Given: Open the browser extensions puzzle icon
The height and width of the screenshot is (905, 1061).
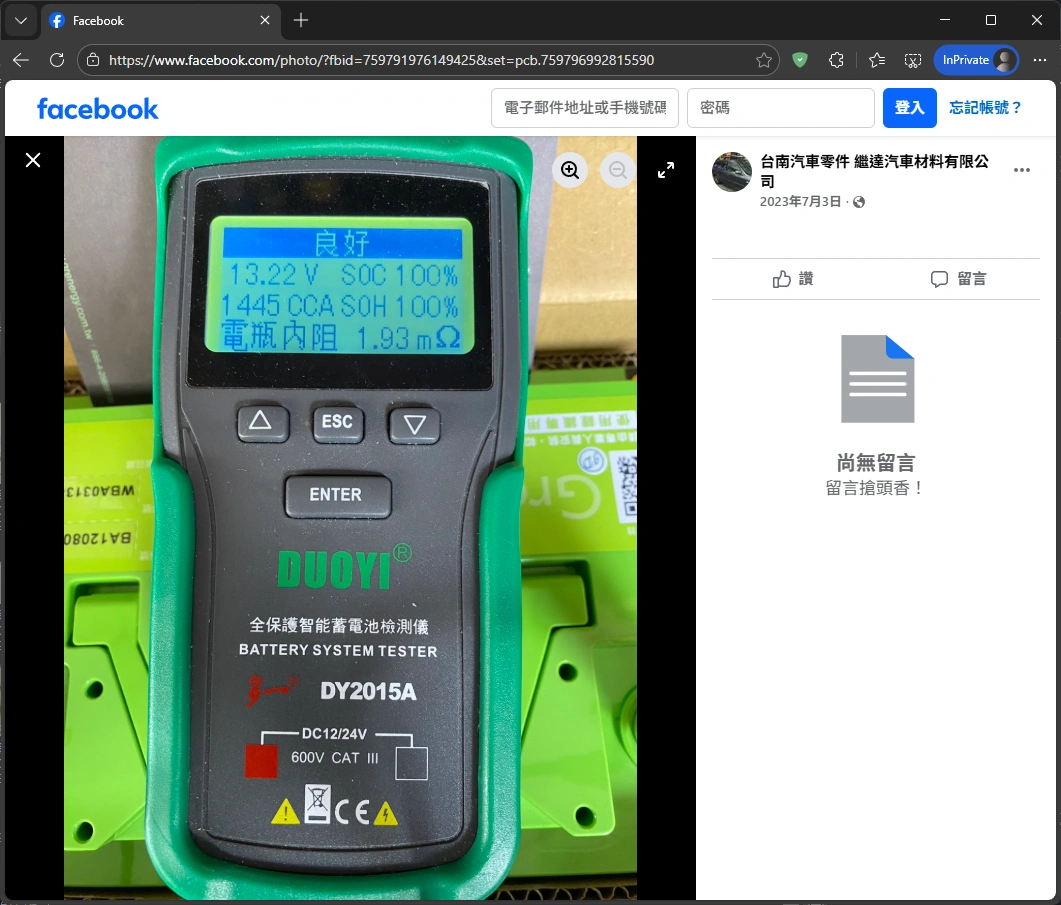Looking at the screenshot, I should [837, 60].
